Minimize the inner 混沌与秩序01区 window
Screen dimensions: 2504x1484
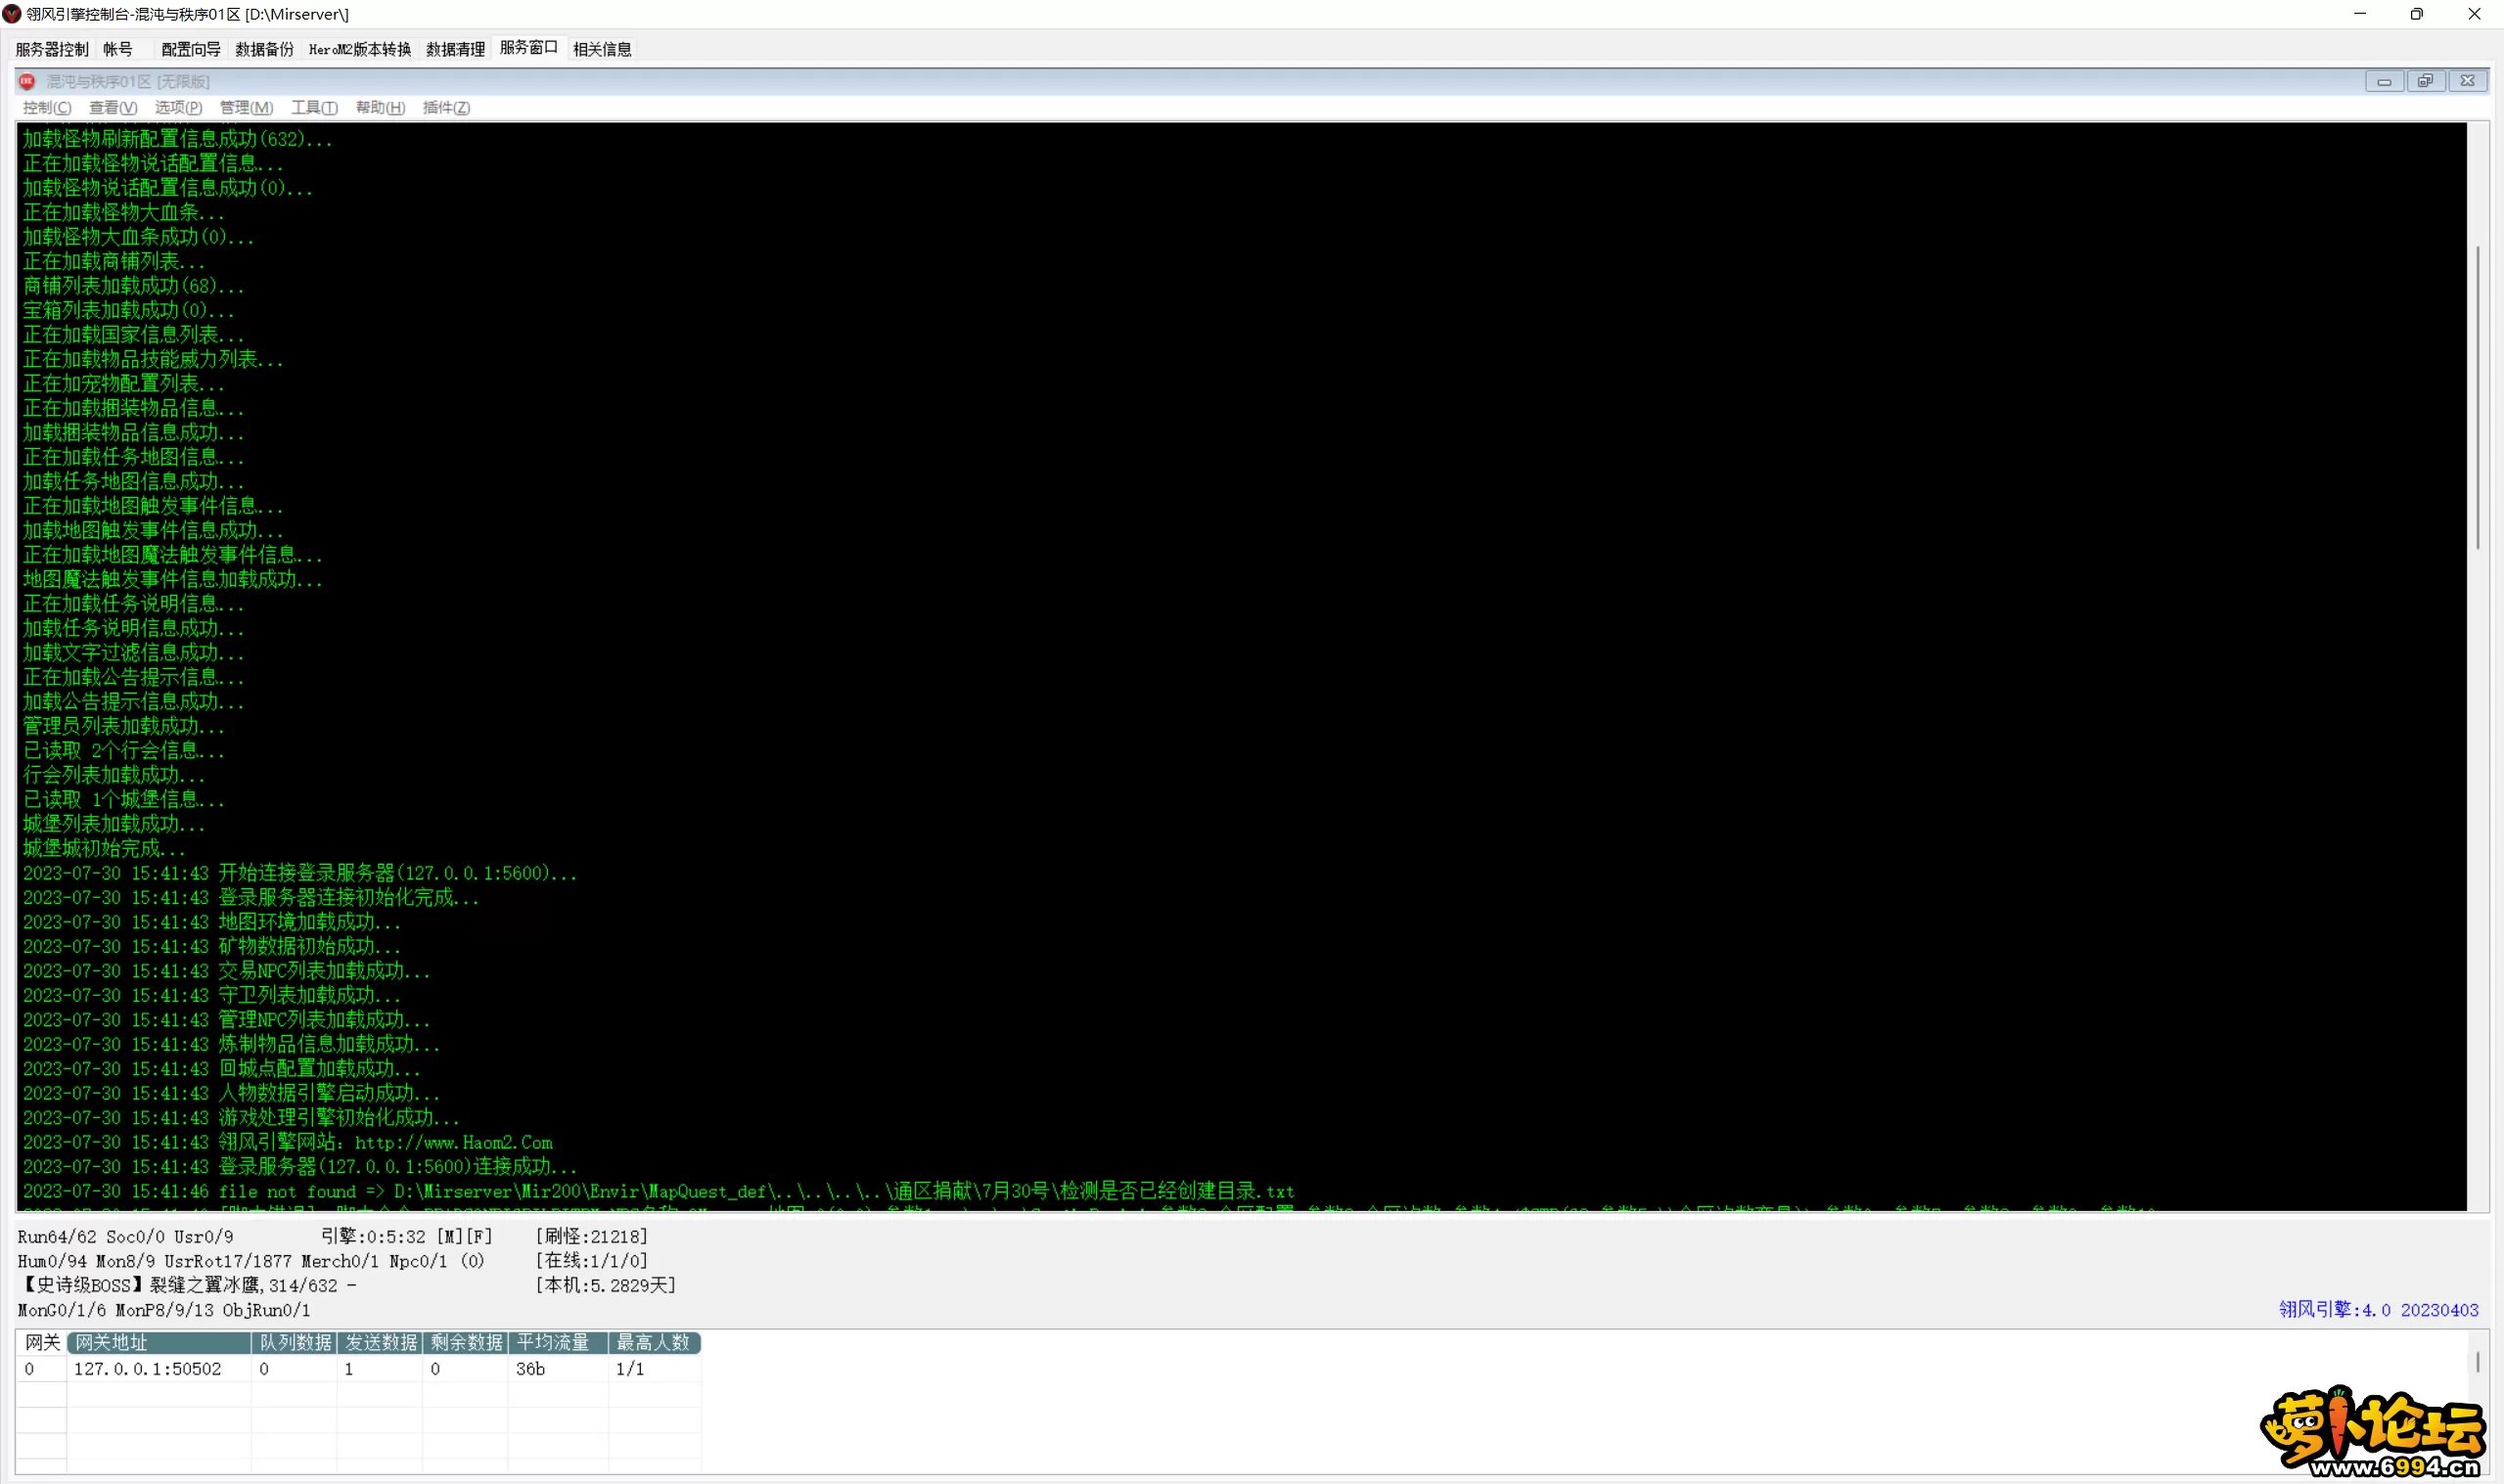pyautogui.click(x=2384, y=81)
